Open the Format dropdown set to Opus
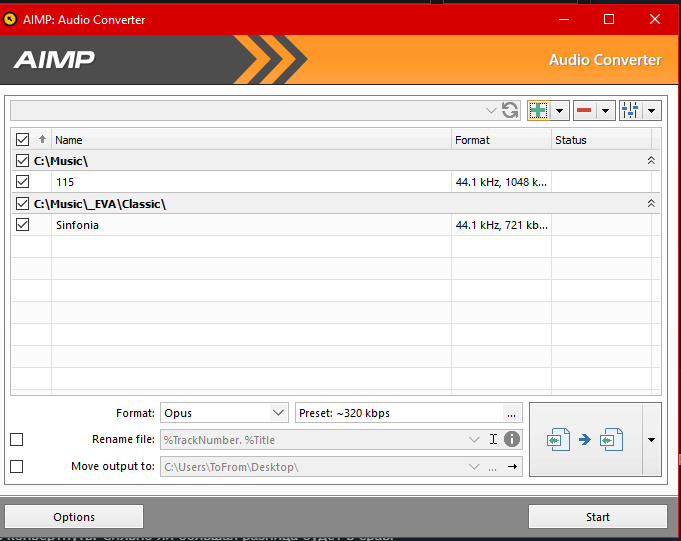Screen dimensions: 681x541 224,413
